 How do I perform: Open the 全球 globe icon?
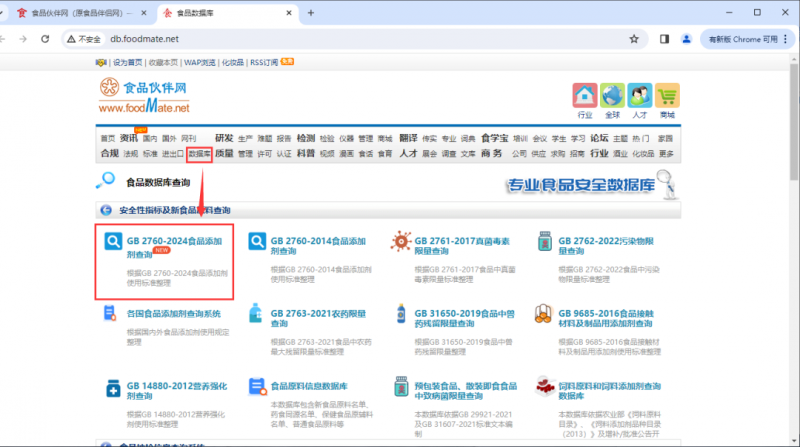click(x=612, y=96)
